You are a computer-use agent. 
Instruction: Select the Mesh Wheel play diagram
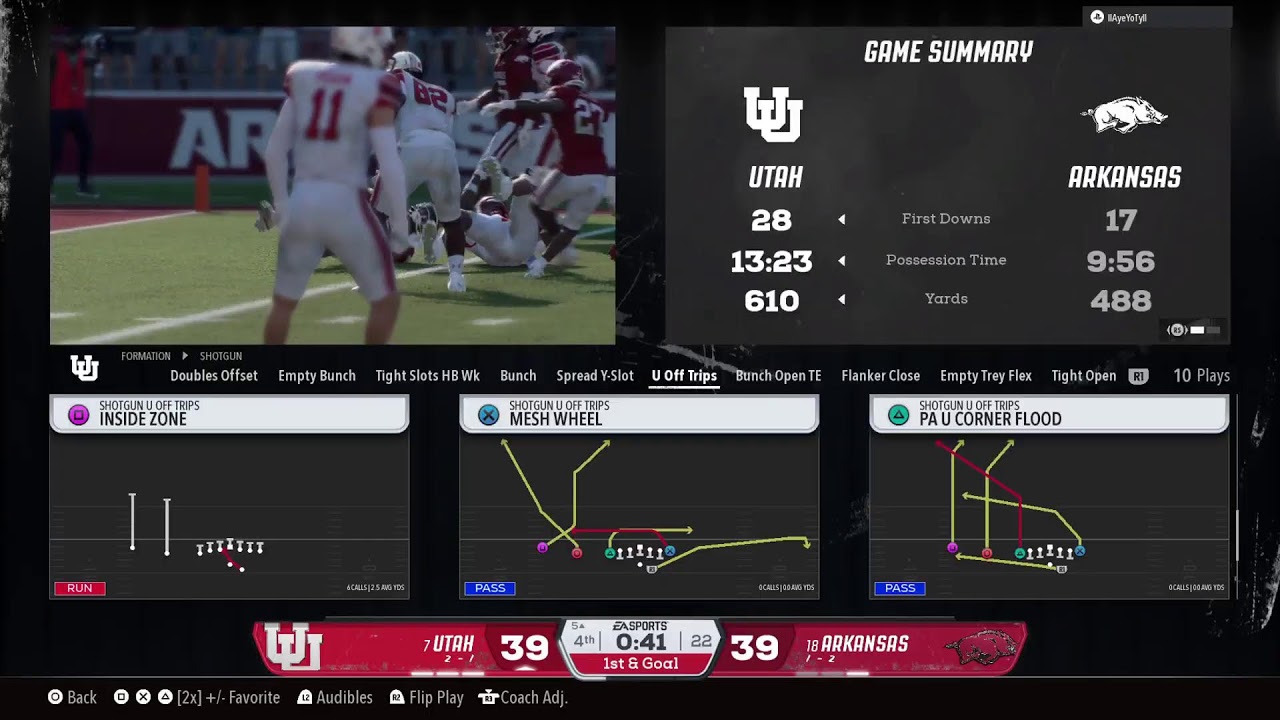tap(639, 515)
